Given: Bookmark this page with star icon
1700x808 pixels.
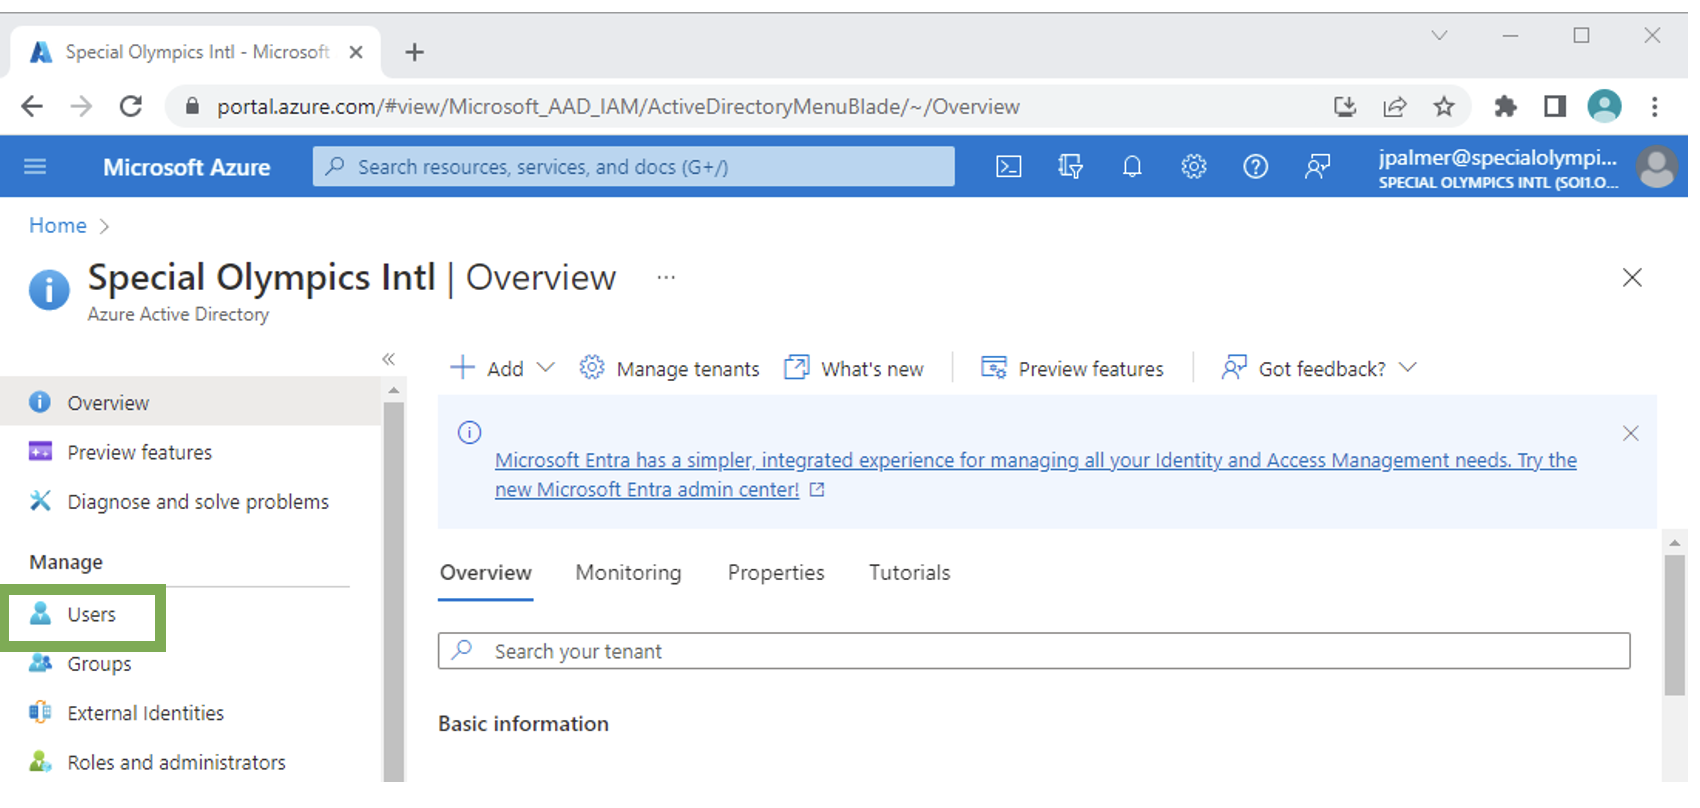Looking at the screenshot, I should [1444, 106].
